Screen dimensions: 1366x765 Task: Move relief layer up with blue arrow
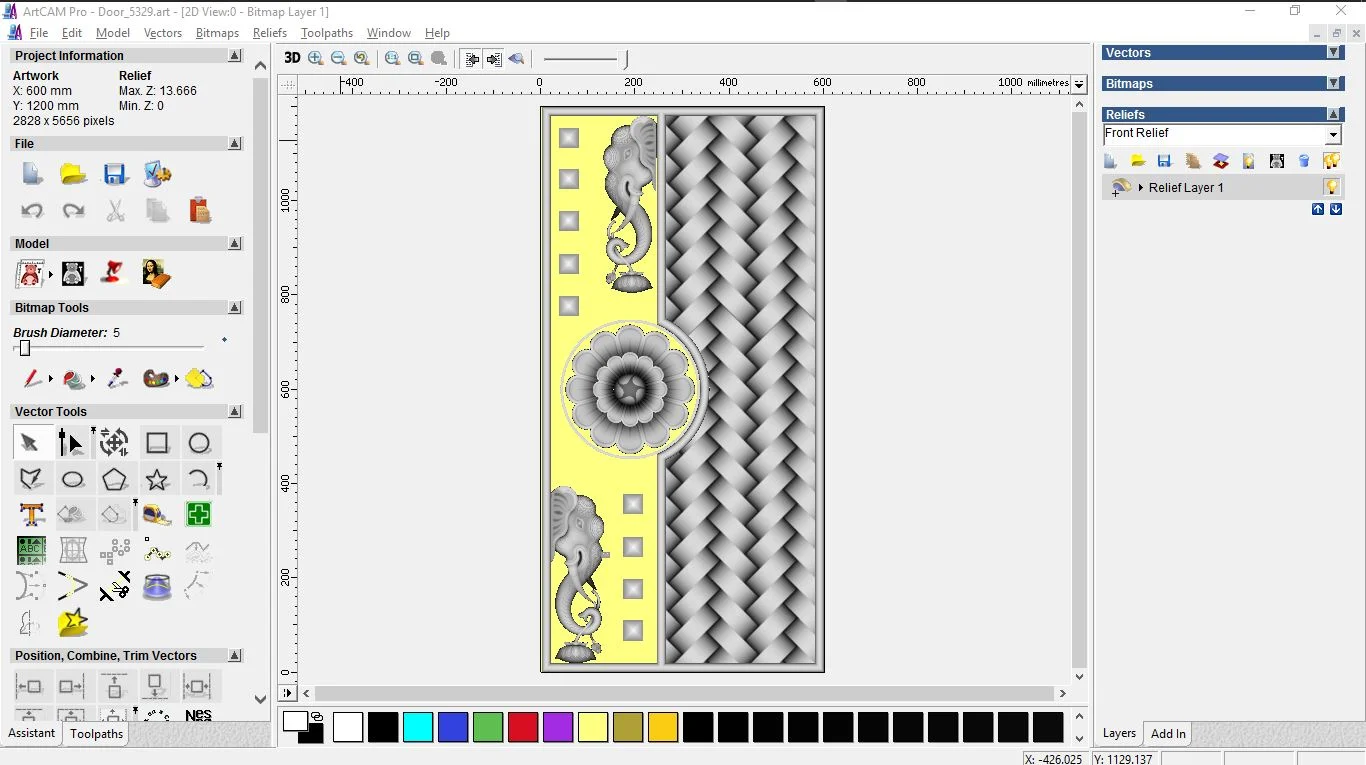tap(1318, 209)
